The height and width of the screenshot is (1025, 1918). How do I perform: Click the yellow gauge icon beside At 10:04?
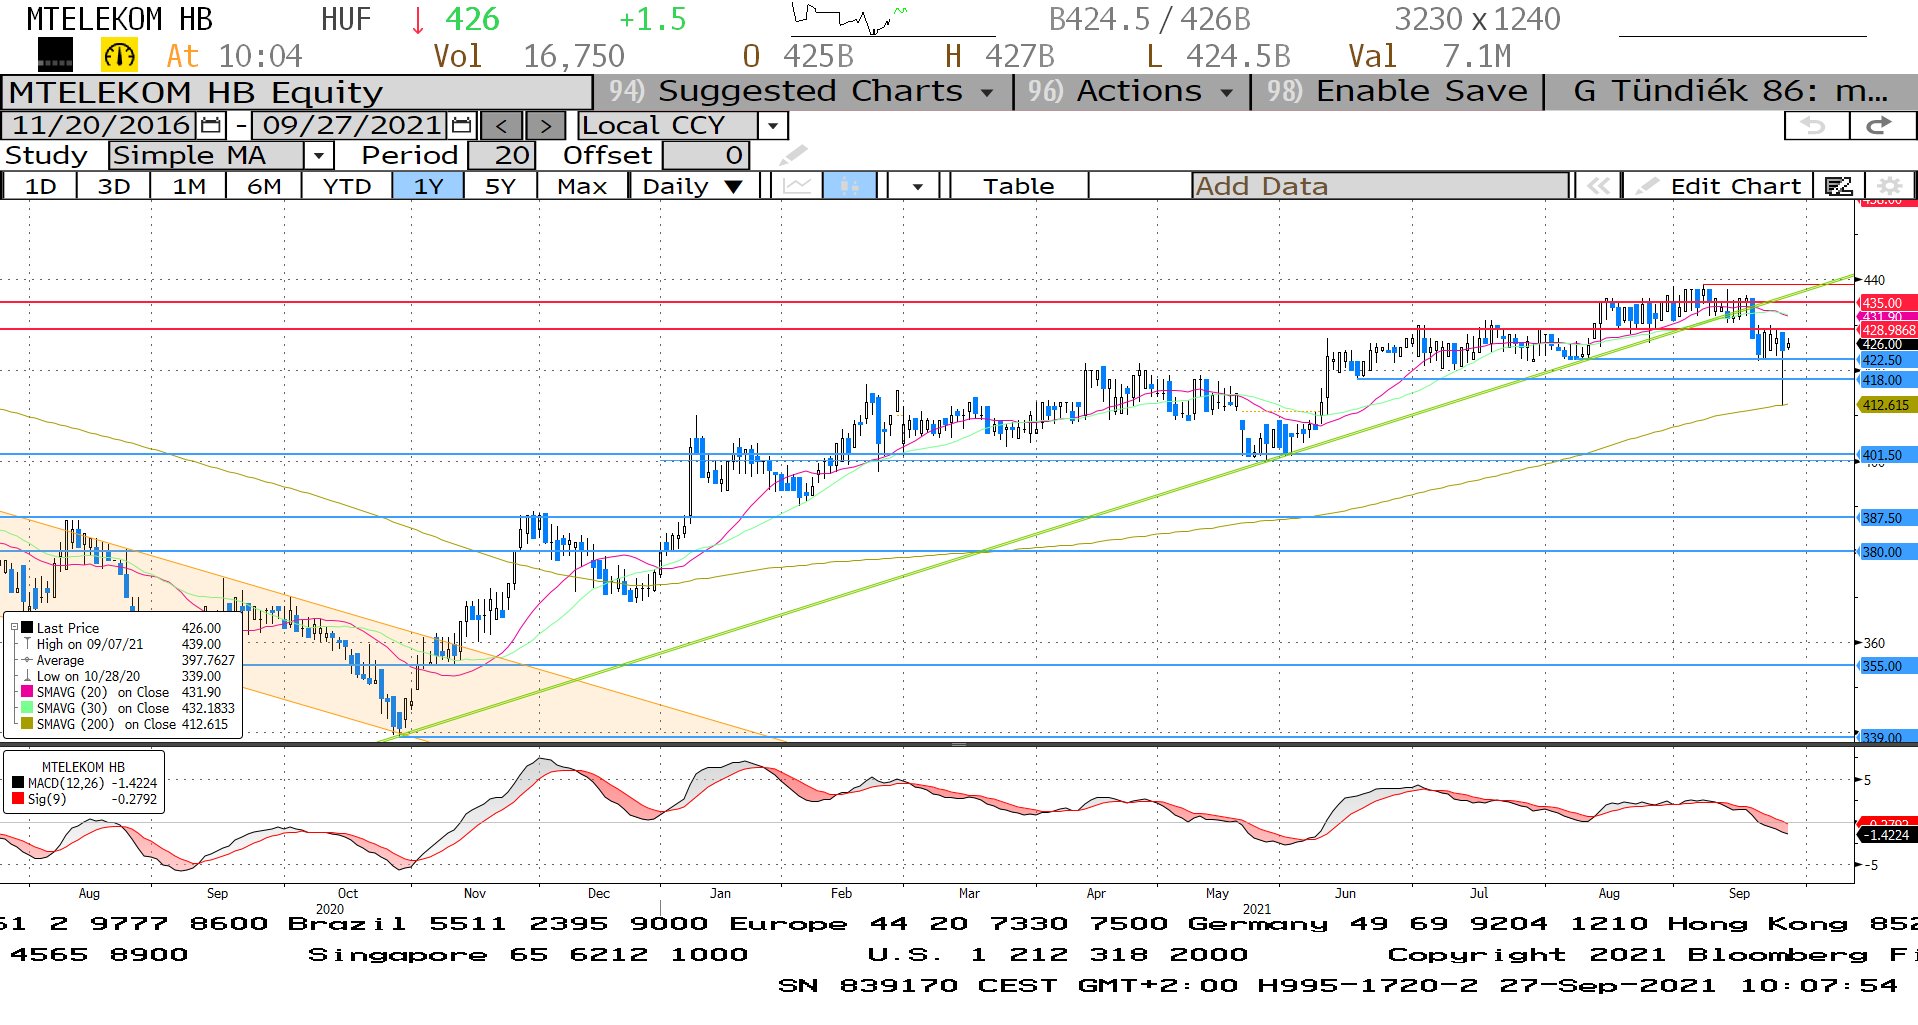click(119, 56)
